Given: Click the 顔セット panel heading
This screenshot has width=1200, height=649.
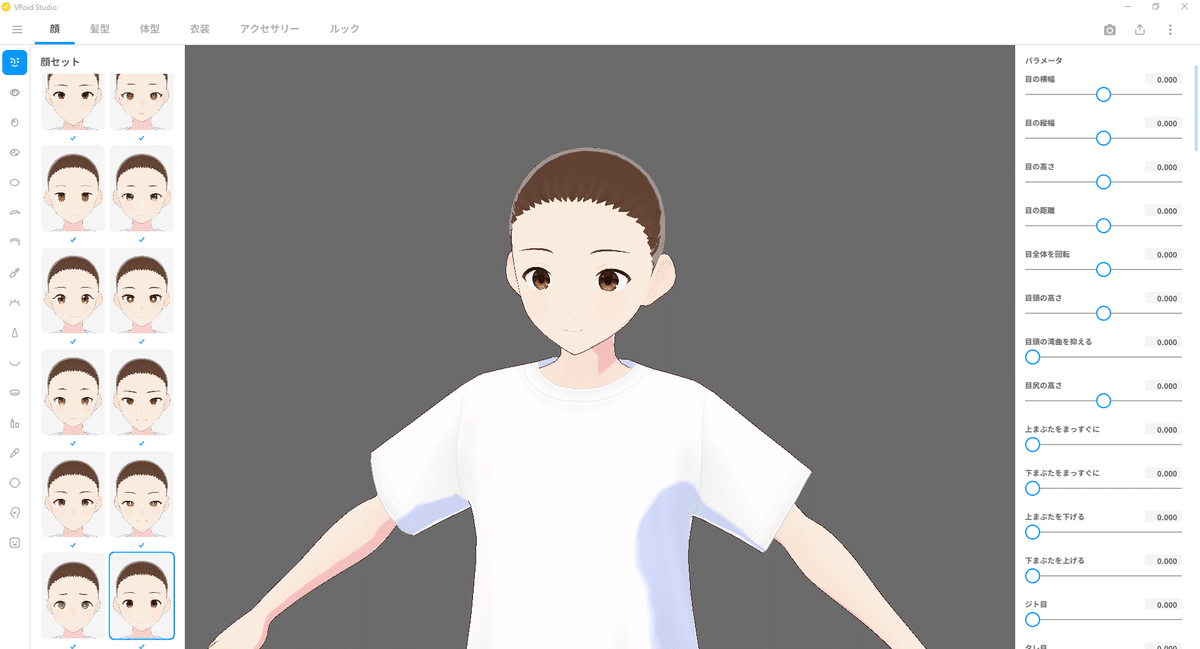Looking at the screenshot, I should (60, 62).
